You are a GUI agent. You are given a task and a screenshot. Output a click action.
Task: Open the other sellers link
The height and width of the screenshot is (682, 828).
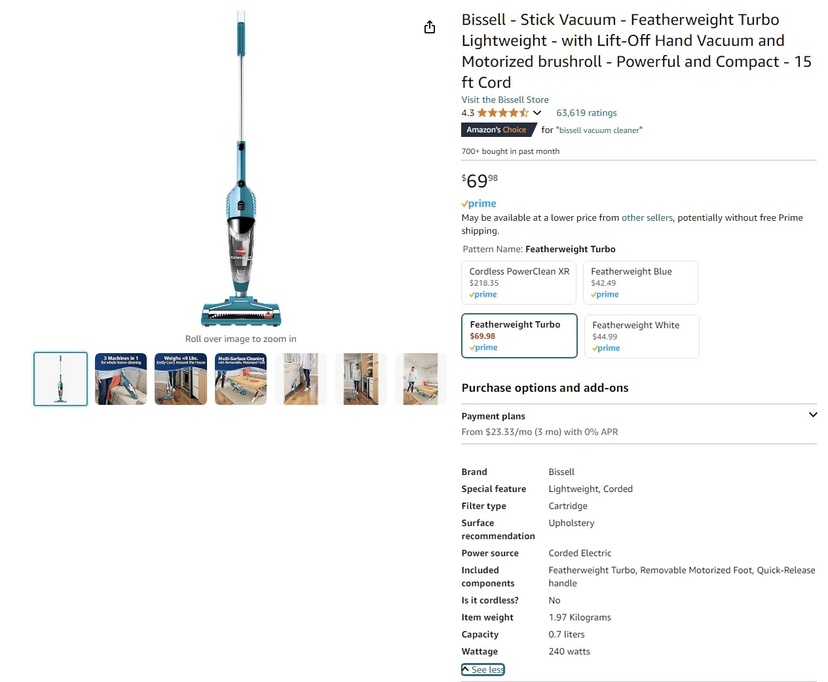pyautogui.click(x=647, y=217)
